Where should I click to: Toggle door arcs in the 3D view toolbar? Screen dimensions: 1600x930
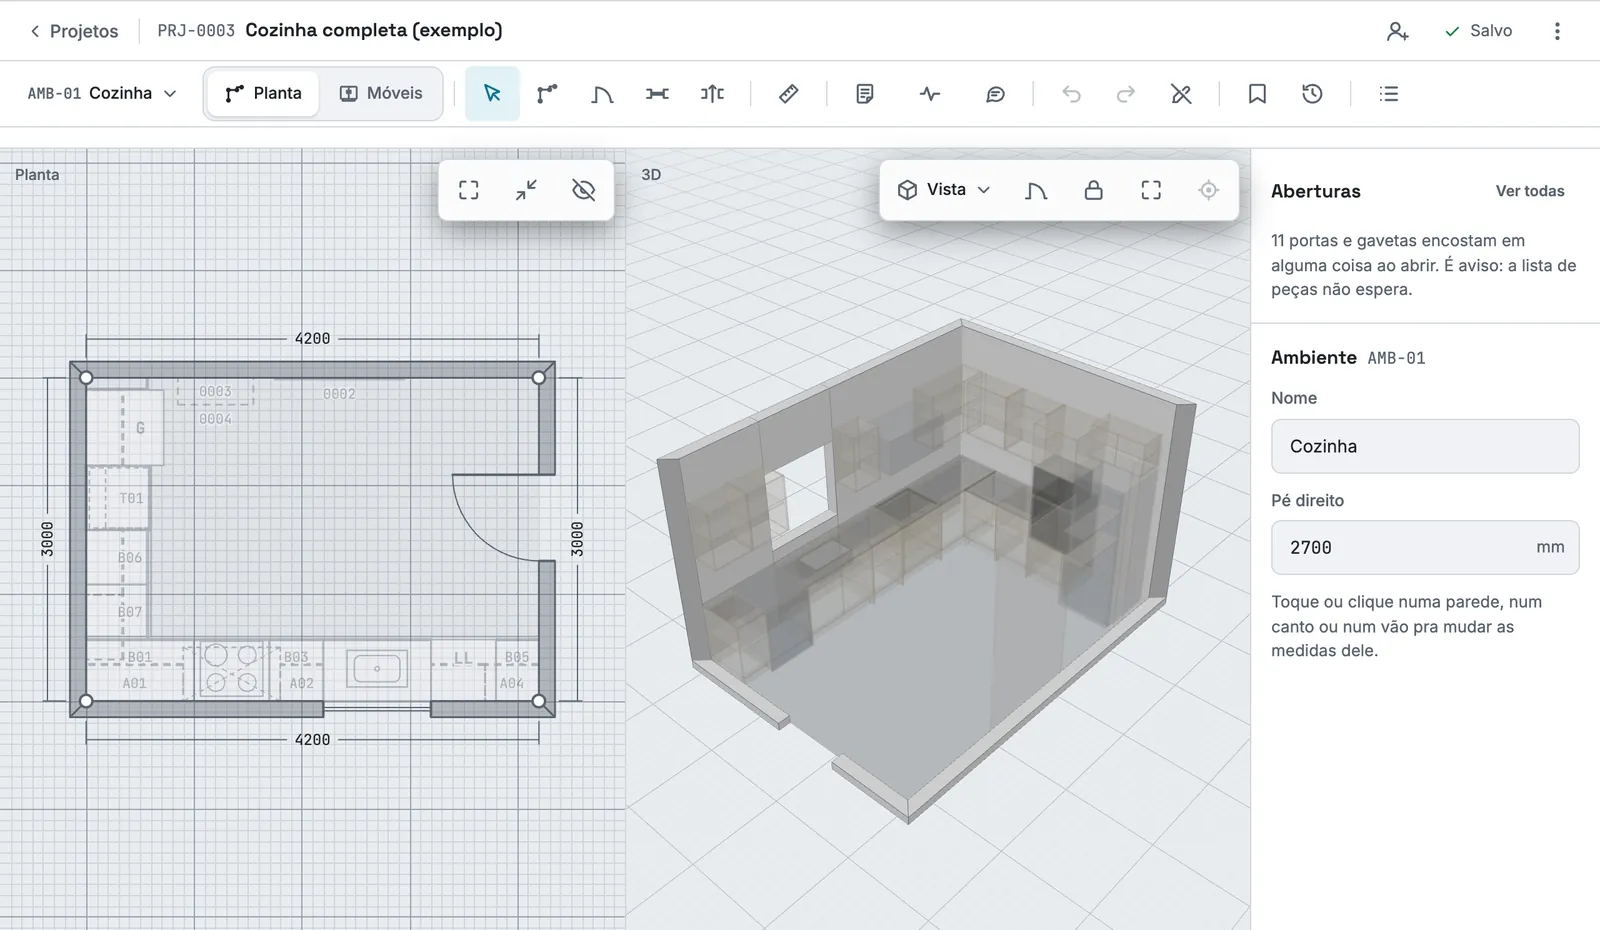(x=1036, y=190)
